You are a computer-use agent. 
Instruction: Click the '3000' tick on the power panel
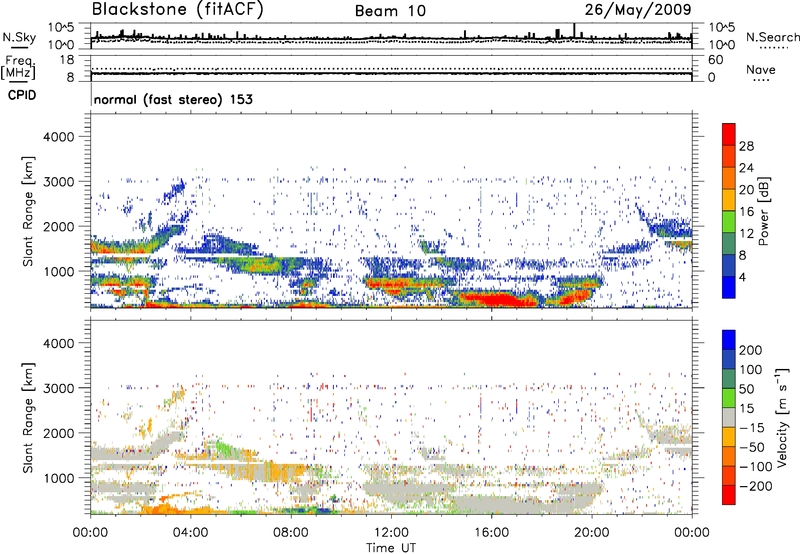point(58,182)
